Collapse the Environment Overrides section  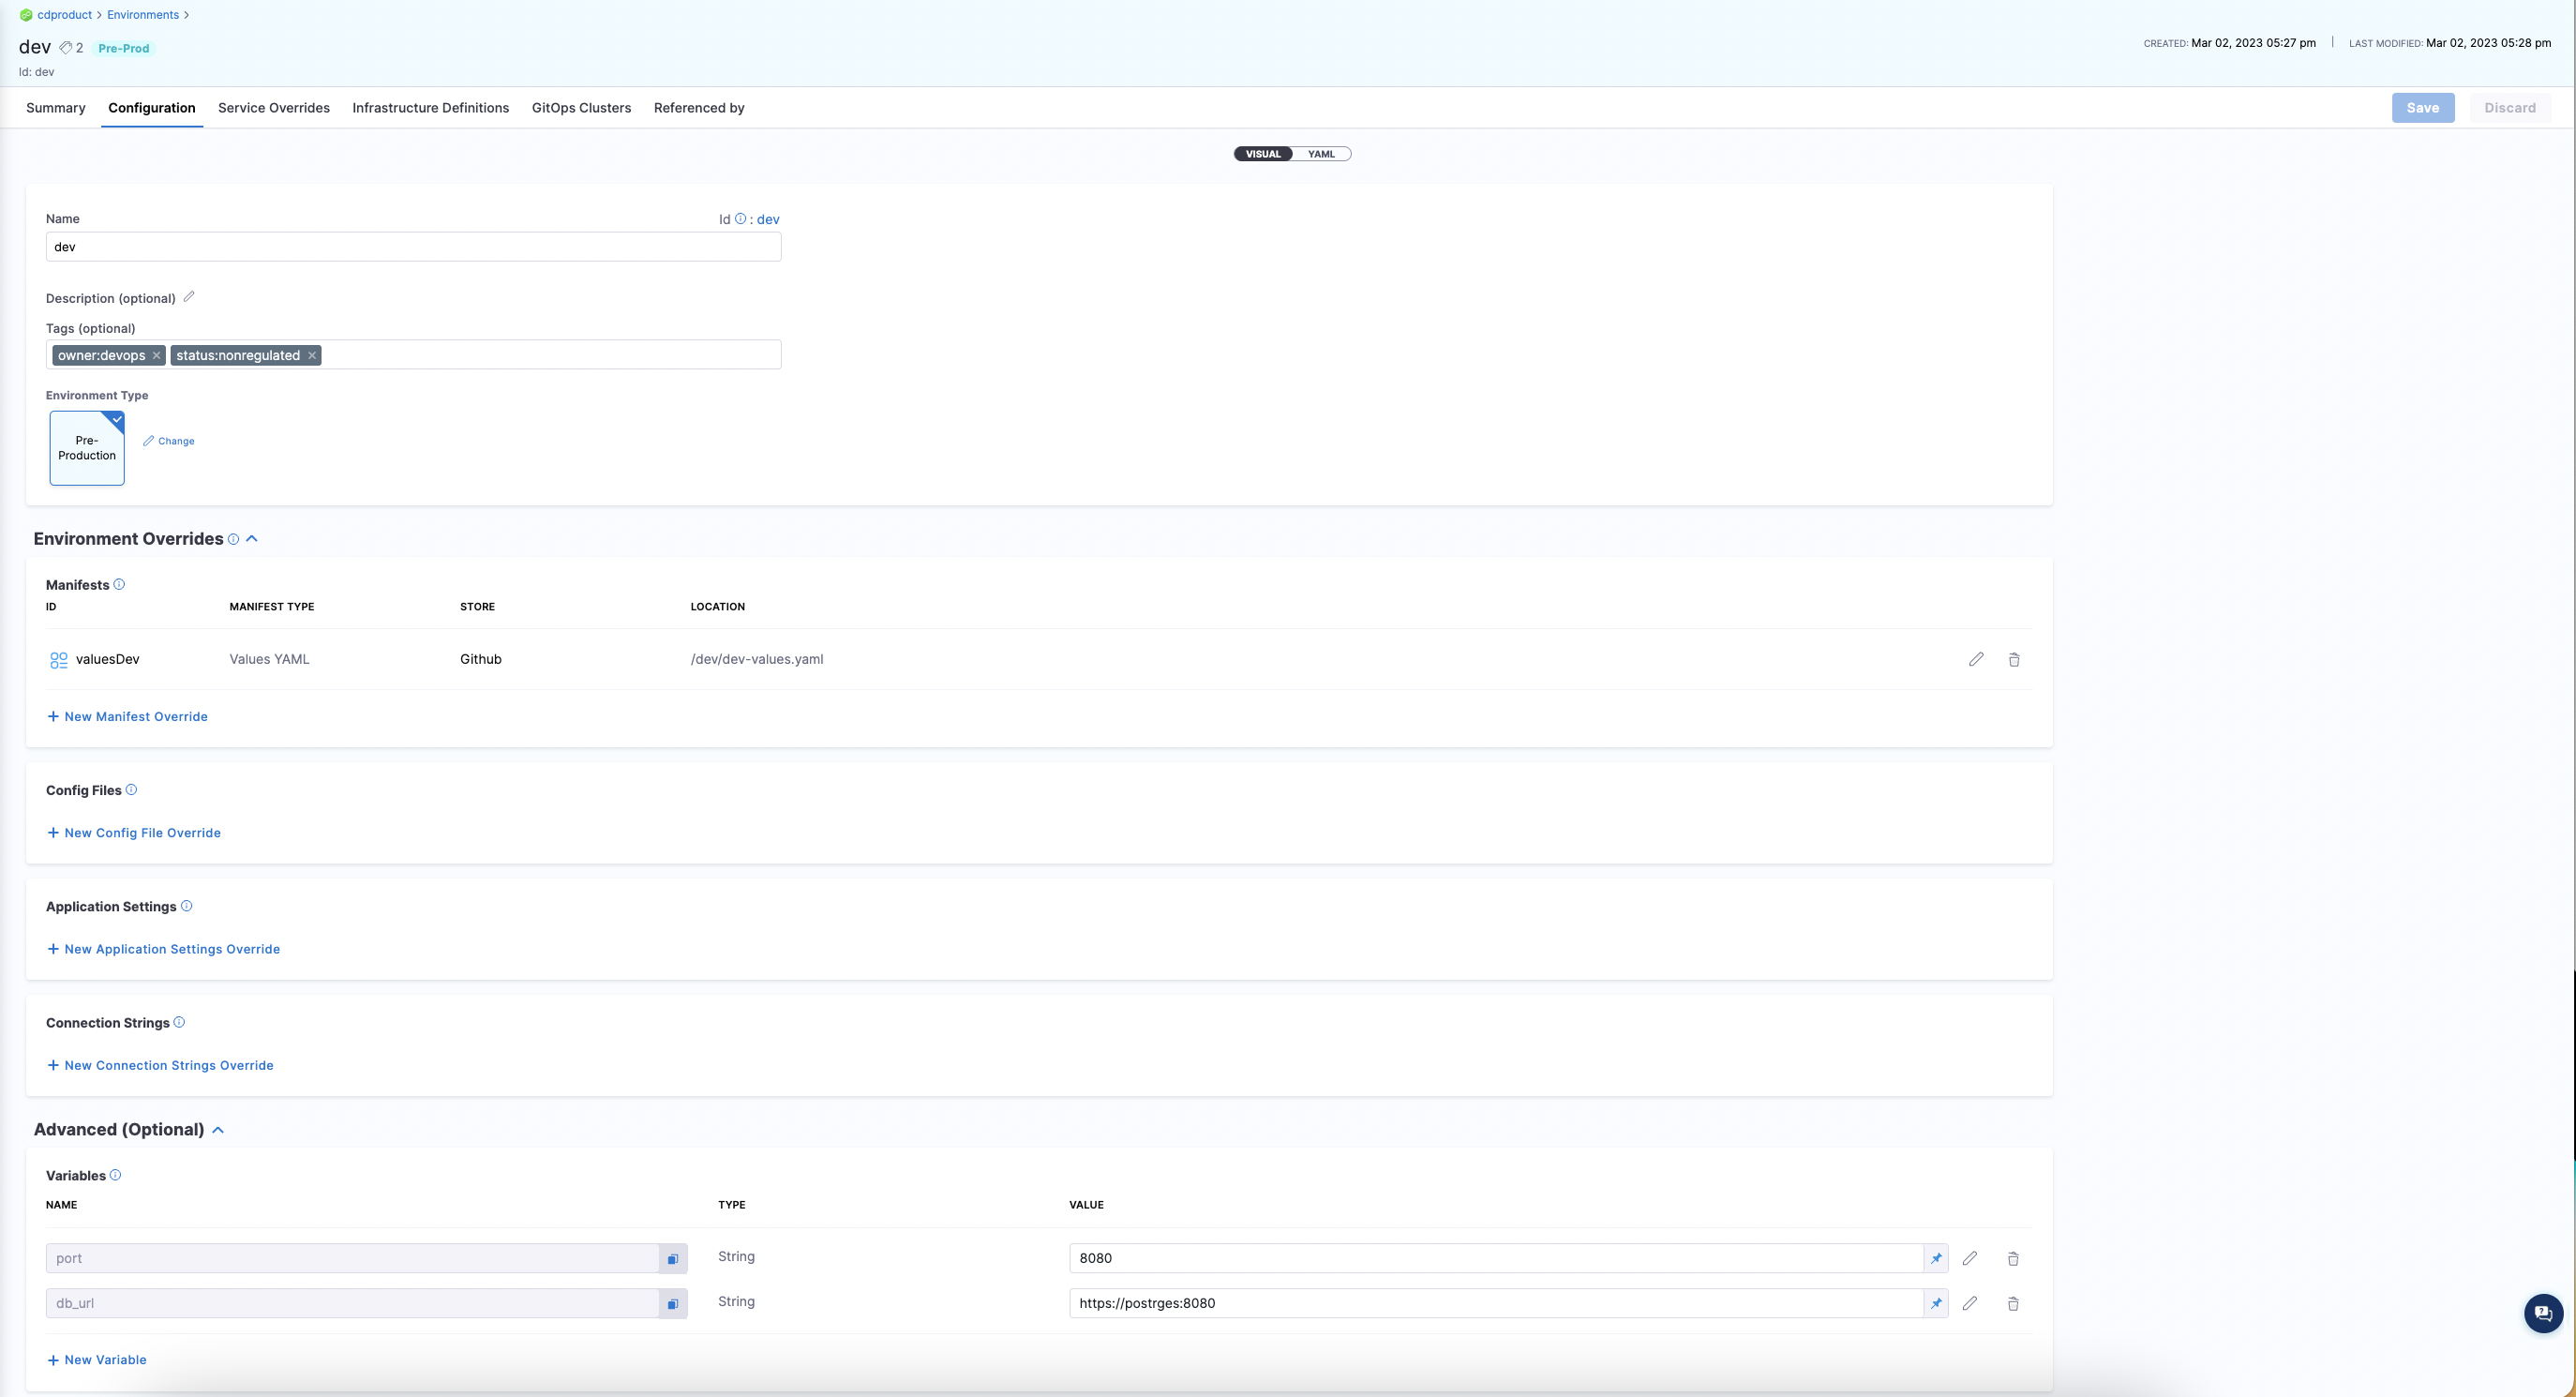[252, 539]
